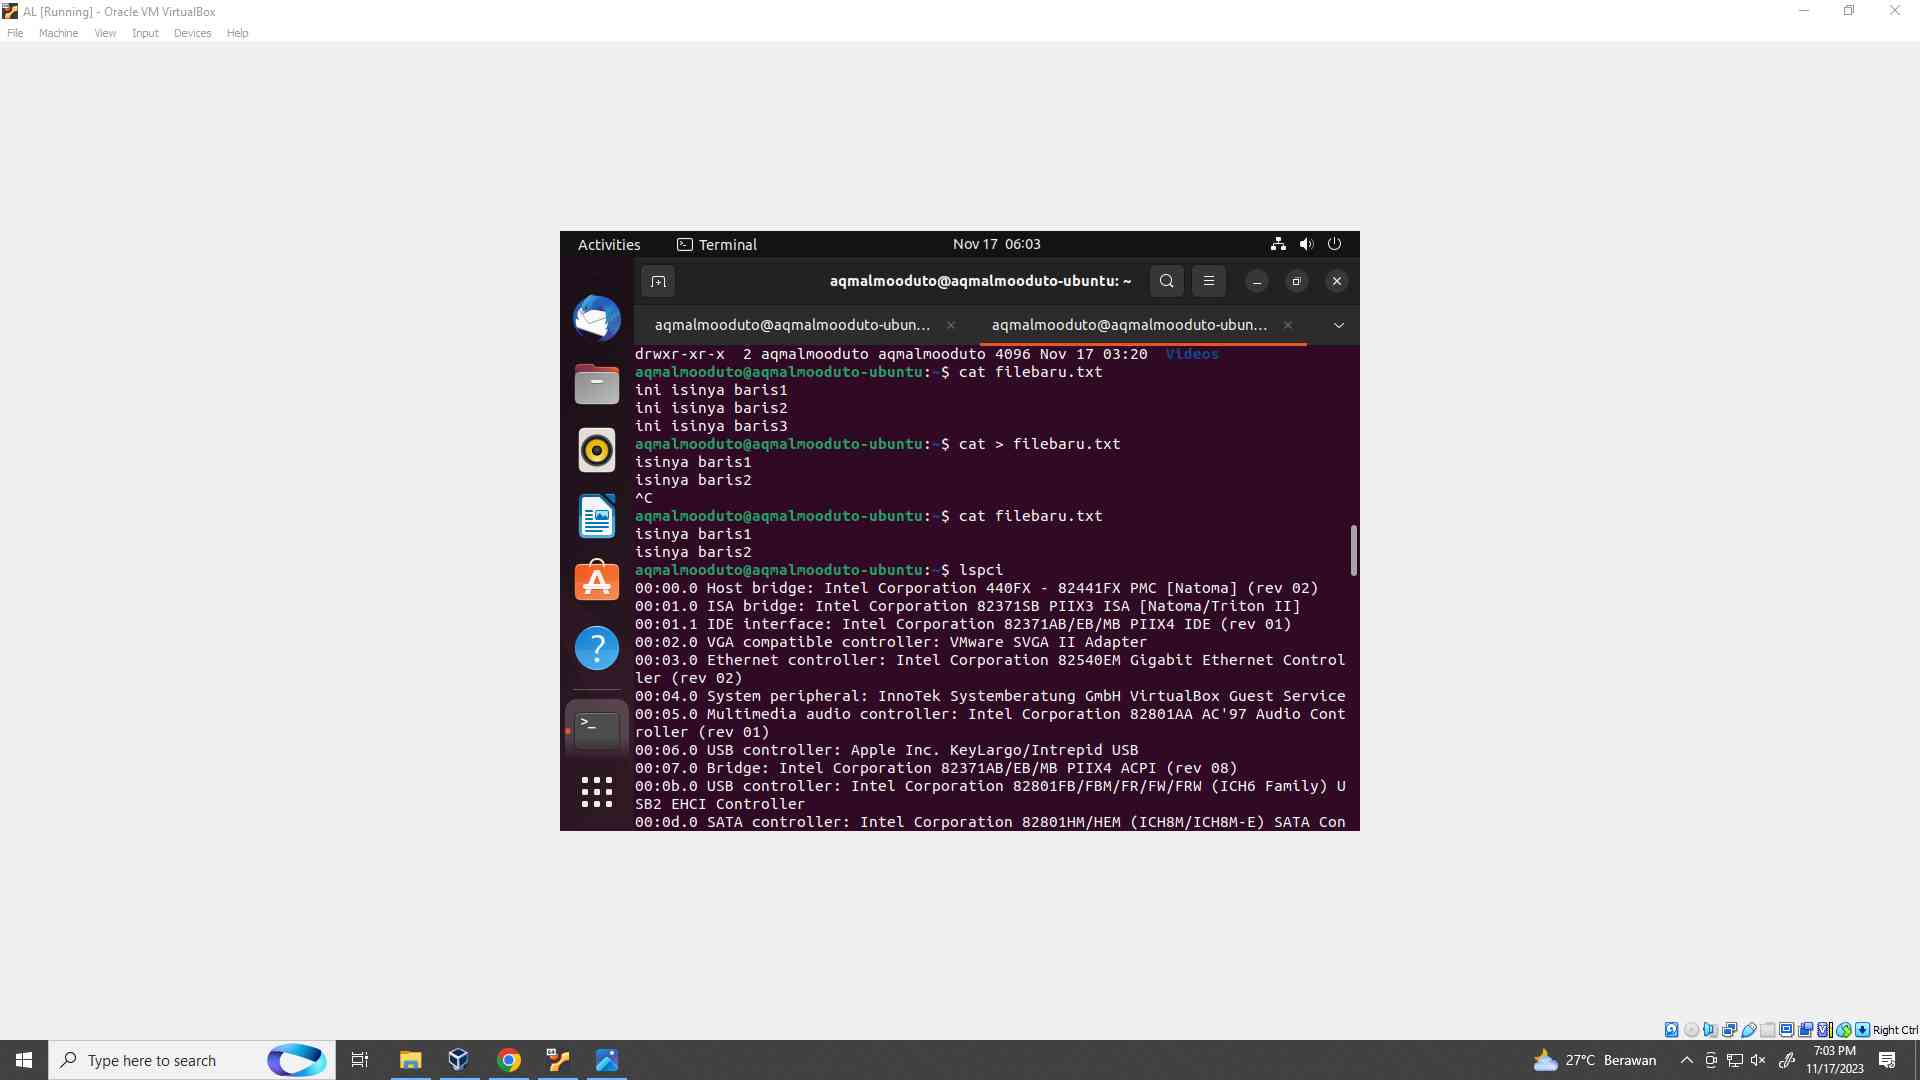Open Thunderbird Mail in the Ubuntu dock

coord(597,318)
